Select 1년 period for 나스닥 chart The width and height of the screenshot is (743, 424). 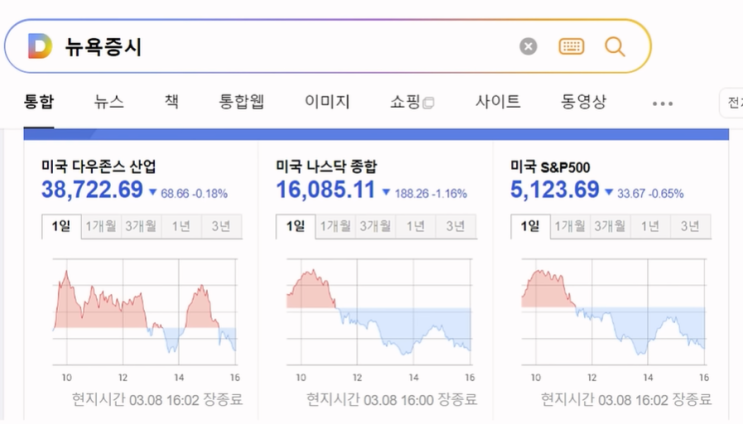[416, 226]
